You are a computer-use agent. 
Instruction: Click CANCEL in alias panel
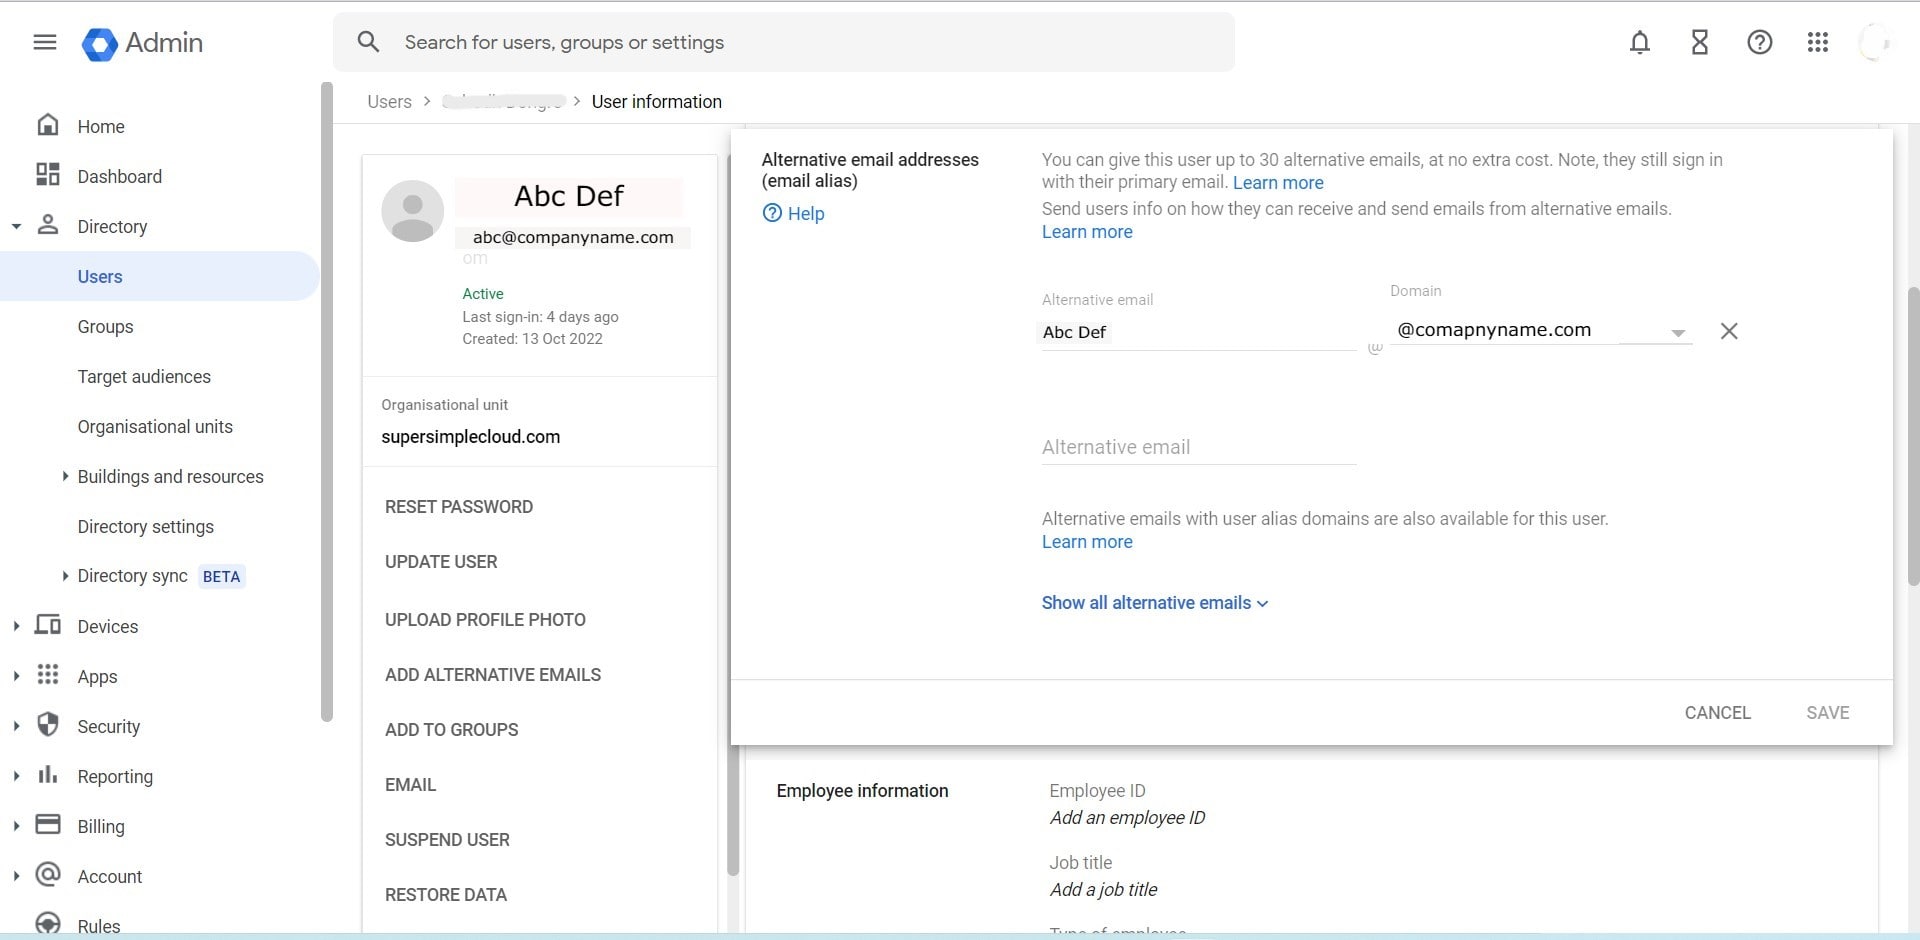click(1717, 713)
